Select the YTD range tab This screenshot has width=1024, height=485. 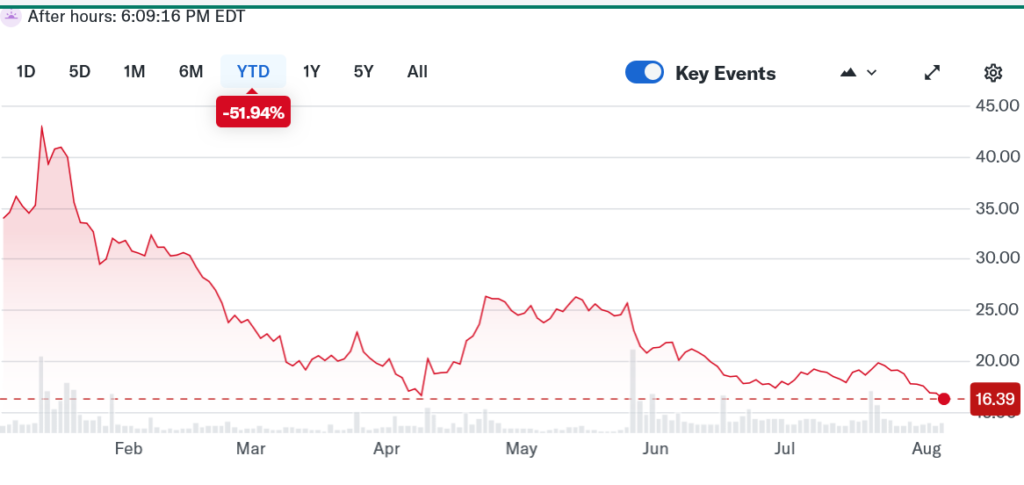pyautogui.click(x=253, y=71)
